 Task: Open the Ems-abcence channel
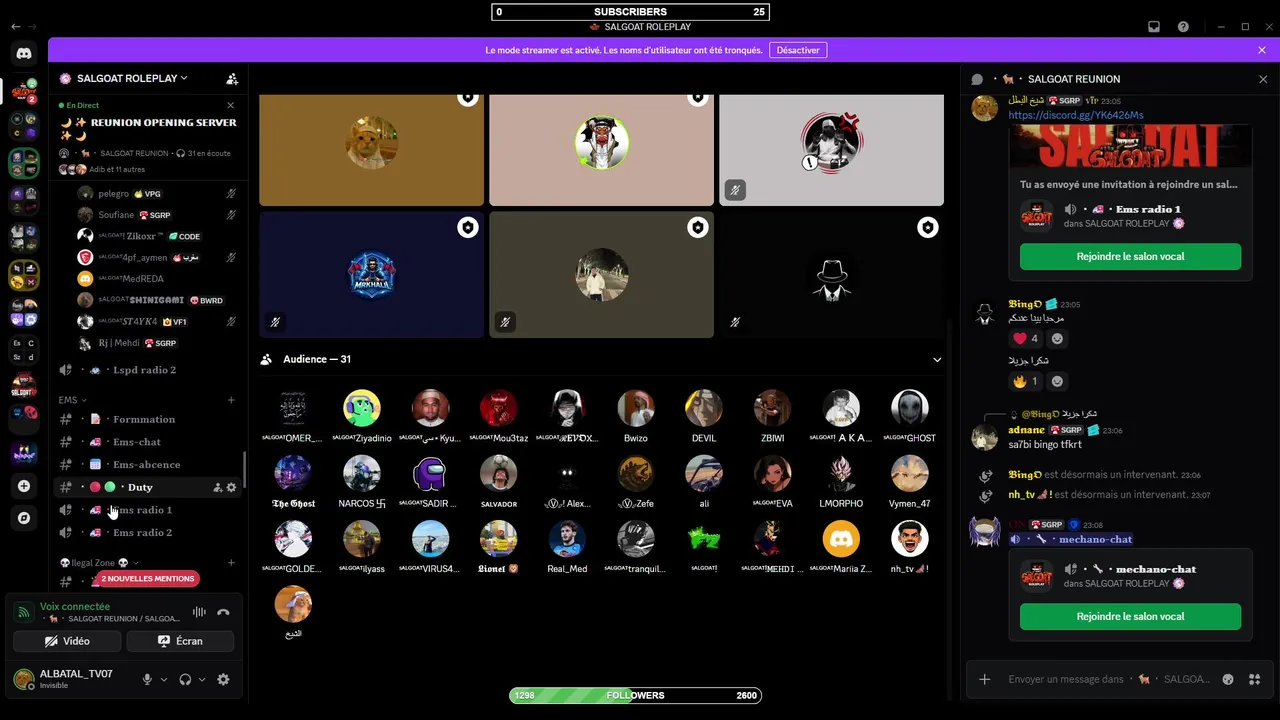pos(148,464)
